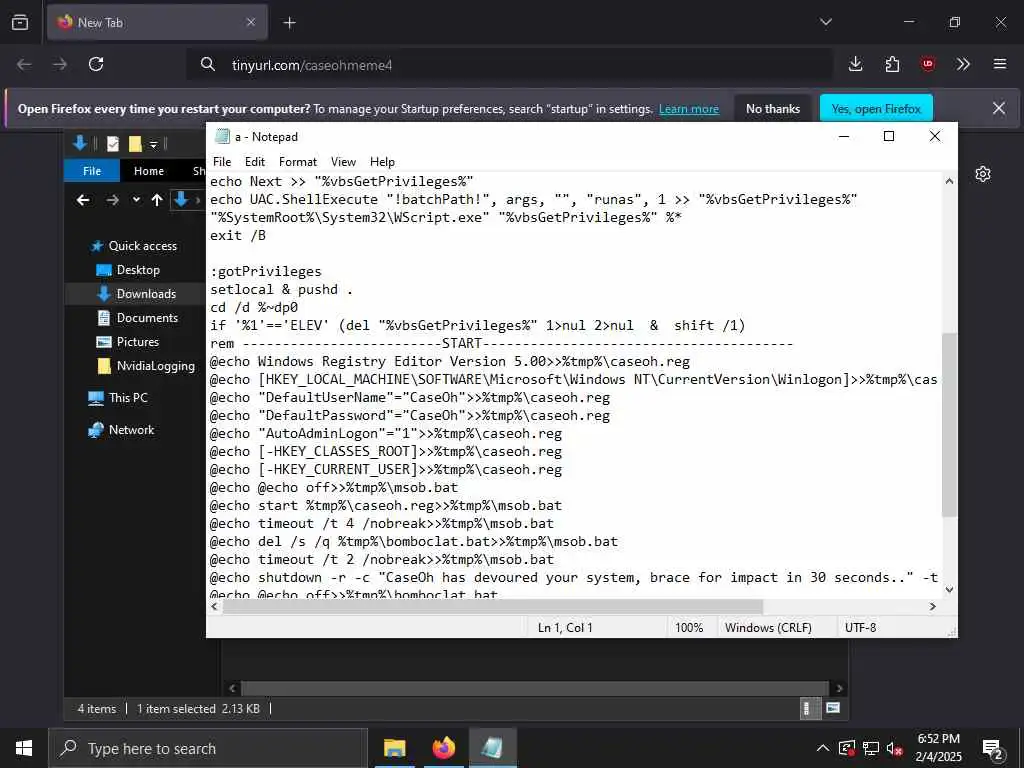This screenshot has width=1024, height=768.
Task: Dismiss the Firefox startup notification bar
Action: 999,108
